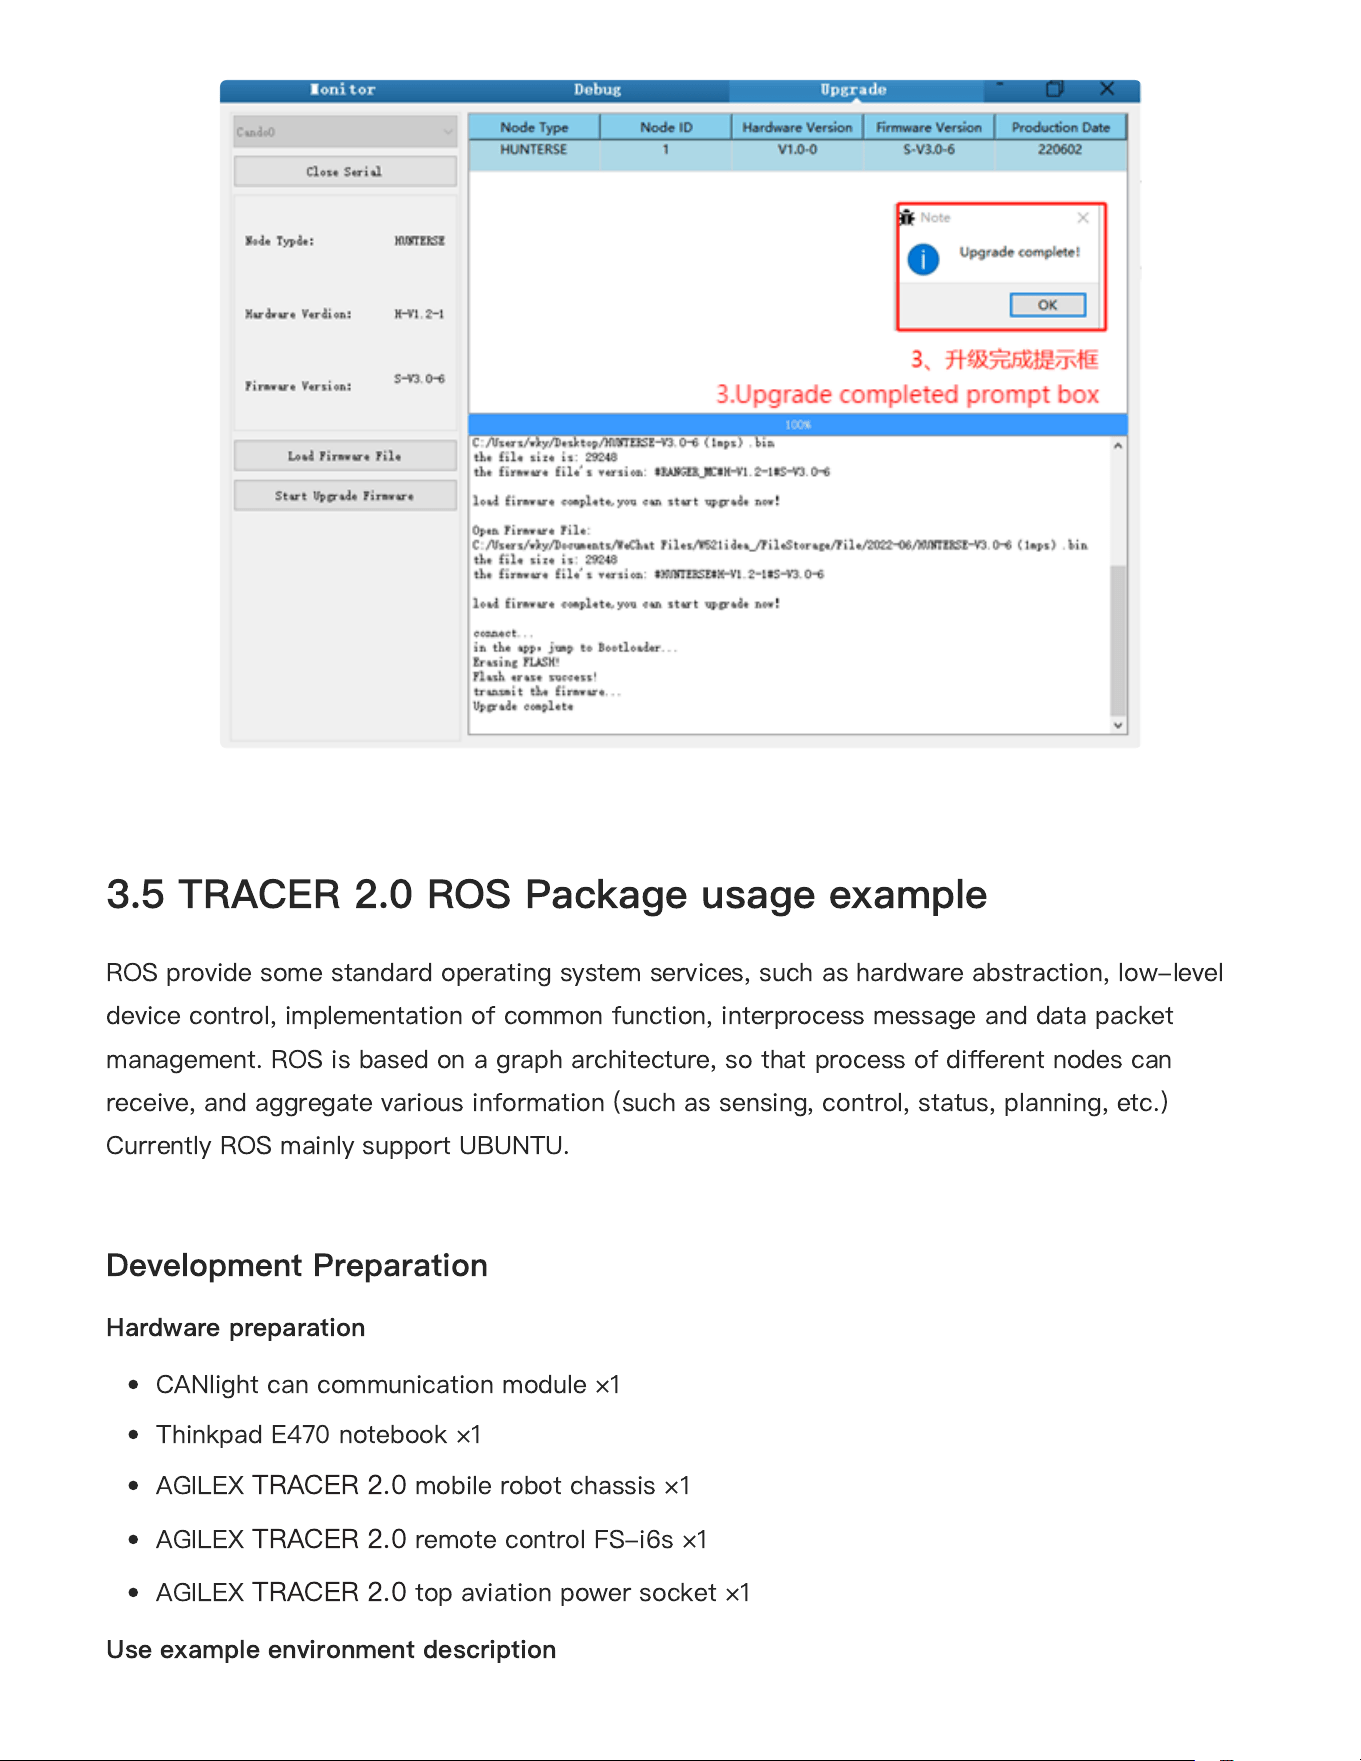Click the "Hardware preparation" subheading

pyautogui.click(x=236, y=1328)
